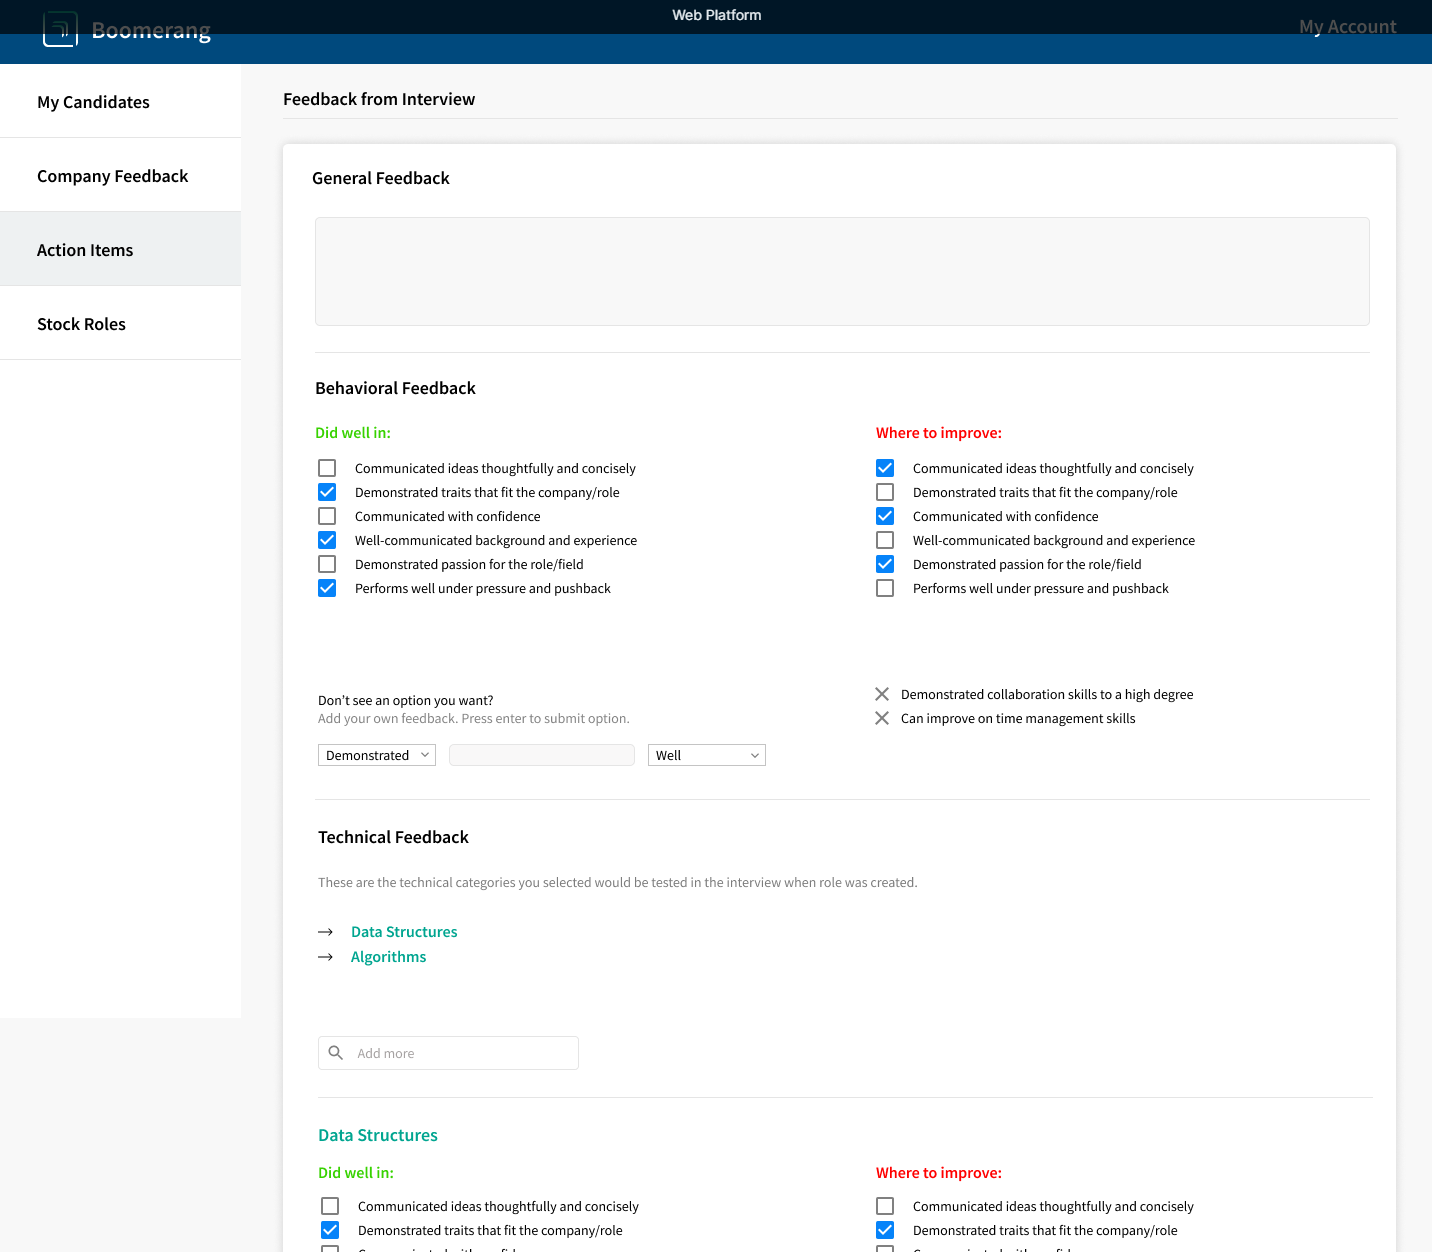Open the 'Demonstrated' dropdown
The width and height of the screenshot is (1432, 1252).
(377, 755)
